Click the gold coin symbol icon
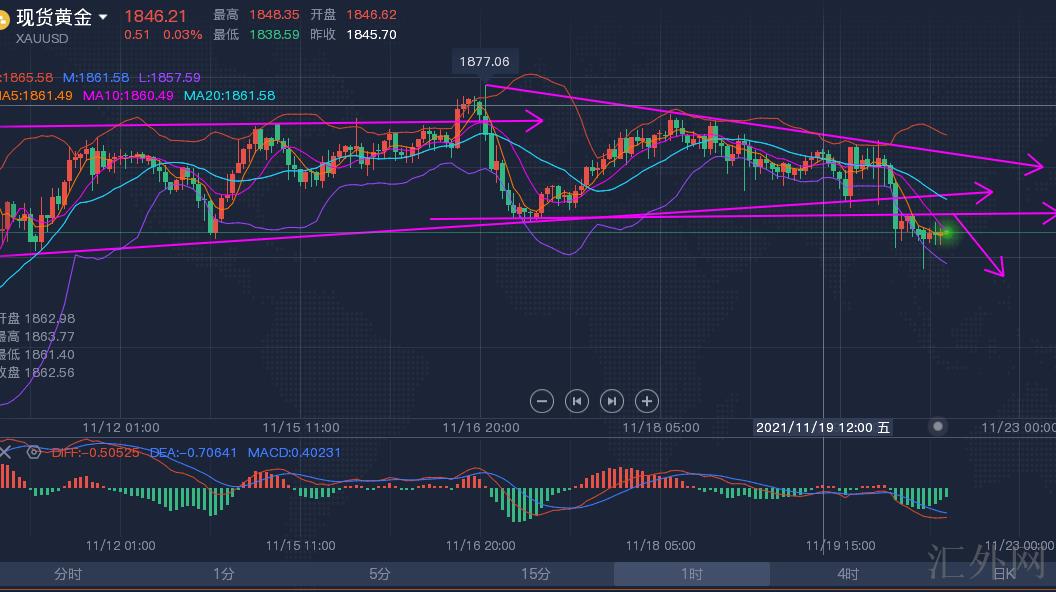Viewport: 1056px width, 592px height. 3,18
